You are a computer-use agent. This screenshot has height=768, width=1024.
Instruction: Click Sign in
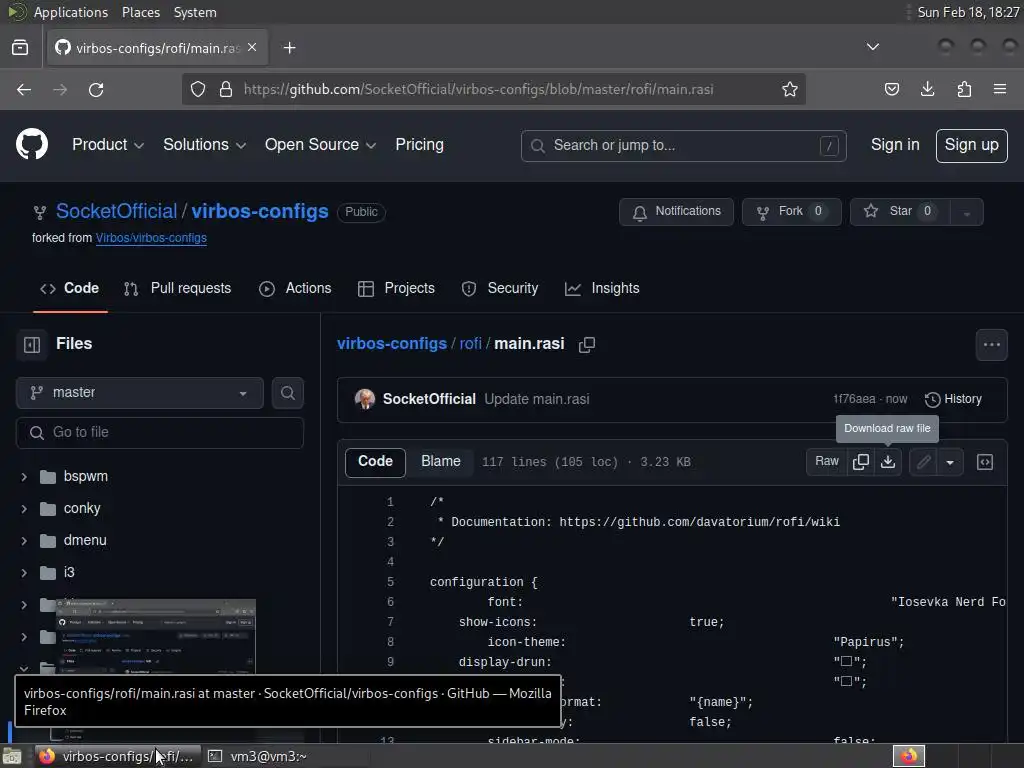[895, 144]
